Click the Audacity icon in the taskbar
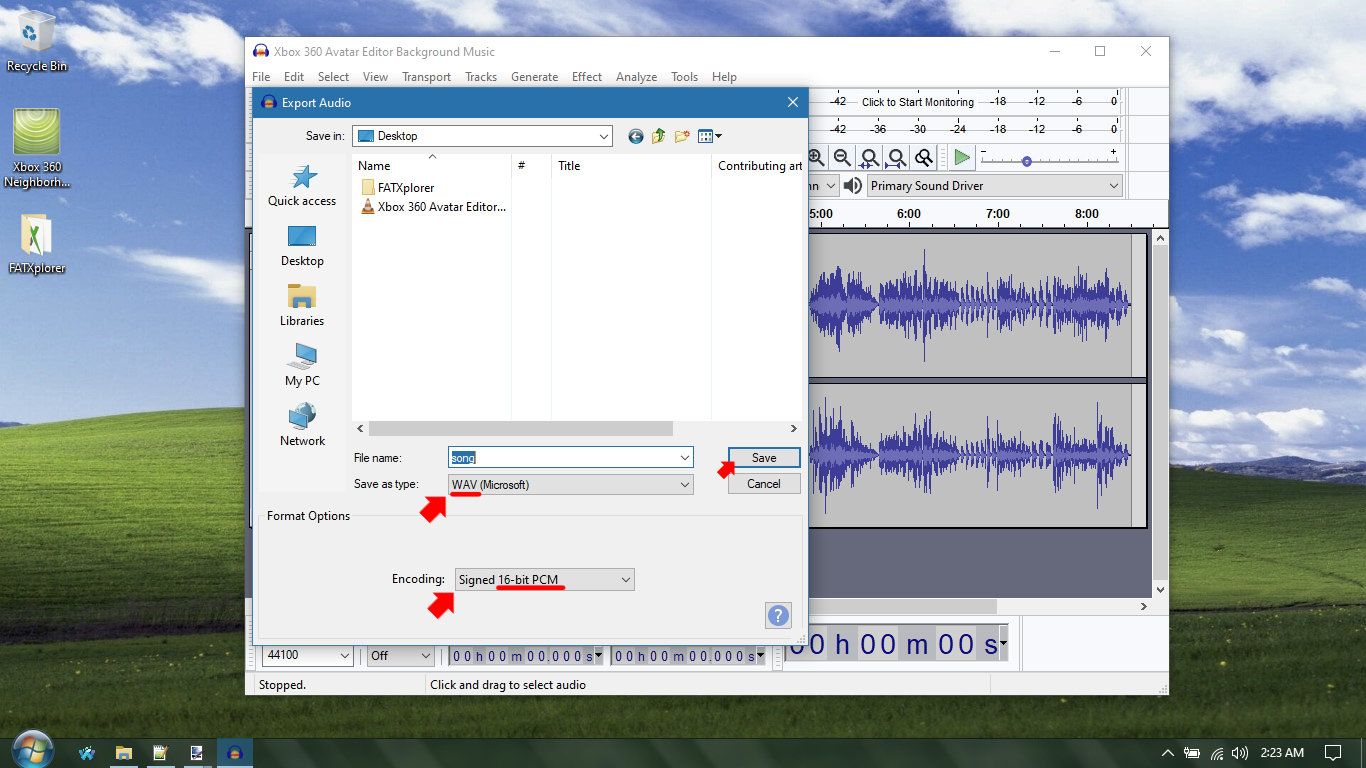 pyautogui.click(x=235, y=753)
